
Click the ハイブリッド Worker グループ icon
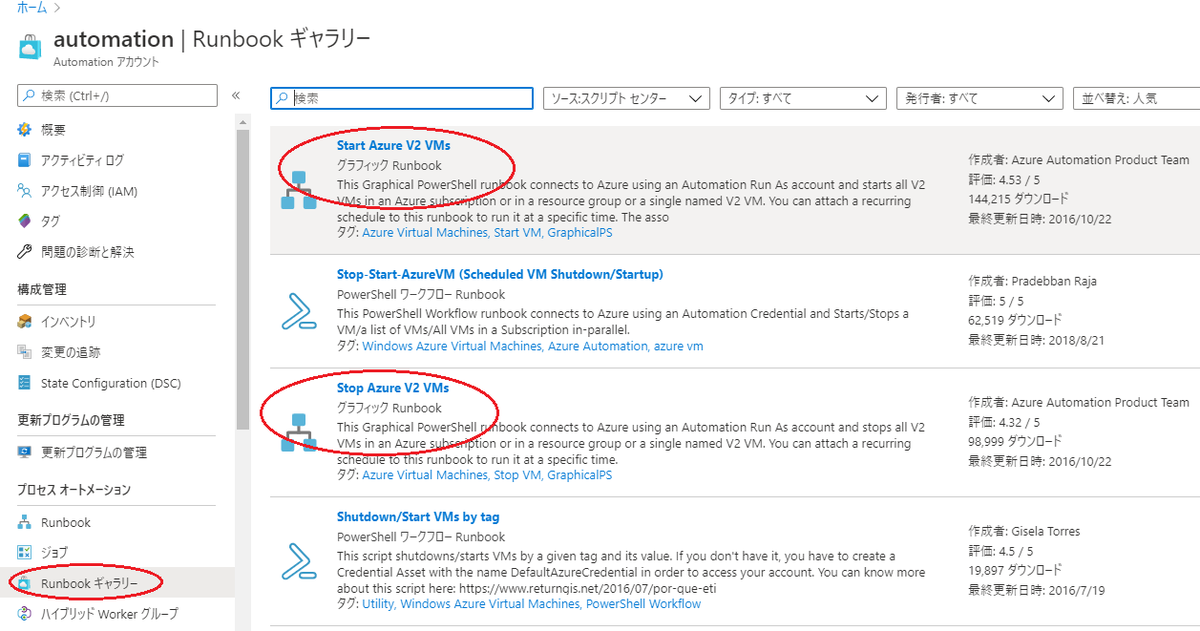(x=25, y=613)
